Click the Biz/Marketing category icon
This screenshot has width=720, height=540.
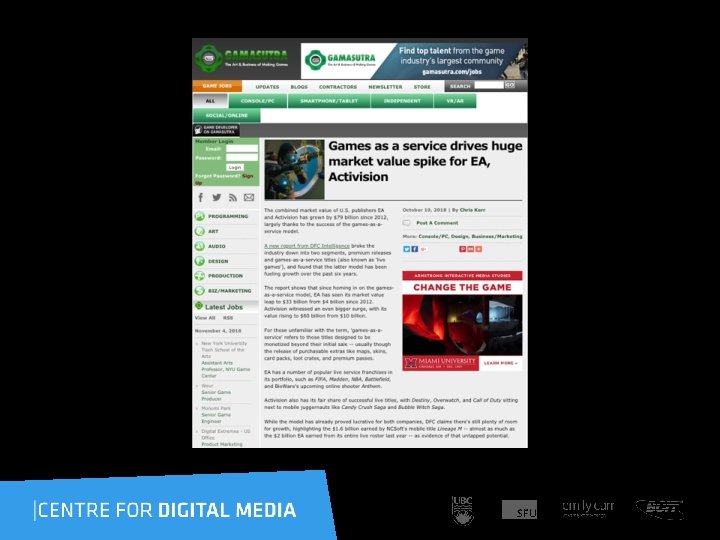click(x=199, y=291)
